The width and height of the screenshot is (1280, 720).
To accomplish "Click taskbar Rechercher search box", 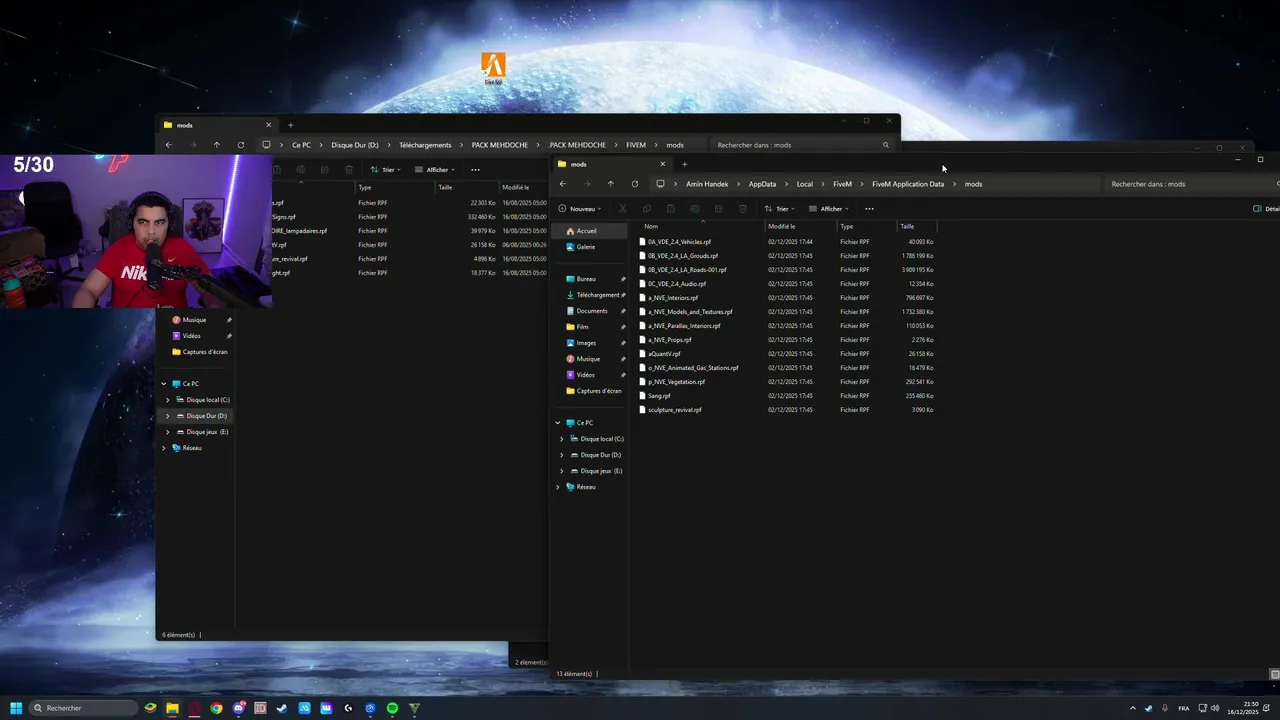I will (x=82, y=708).
